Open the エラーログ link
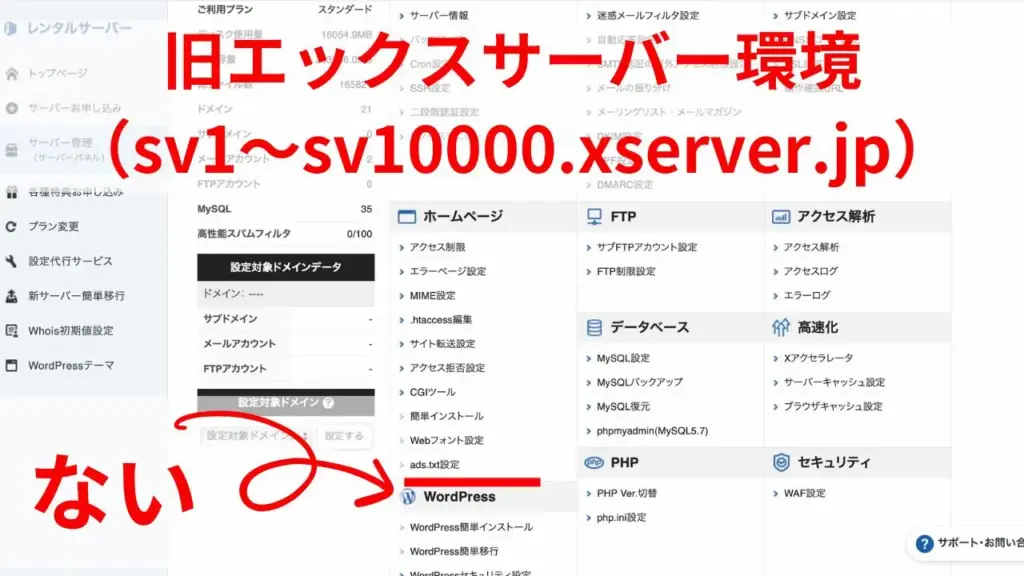The image size is (1024, 576). point(807,296)
